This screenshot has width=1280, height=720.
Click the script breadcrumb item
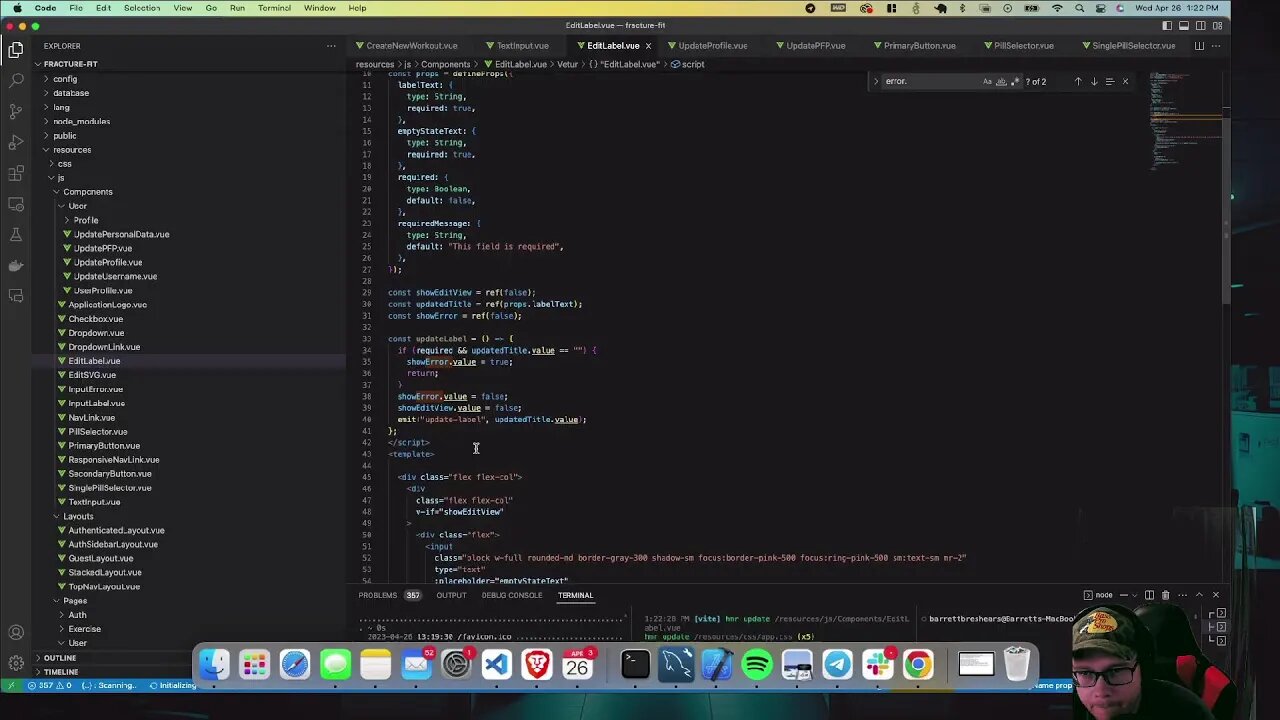pos(693,64)
